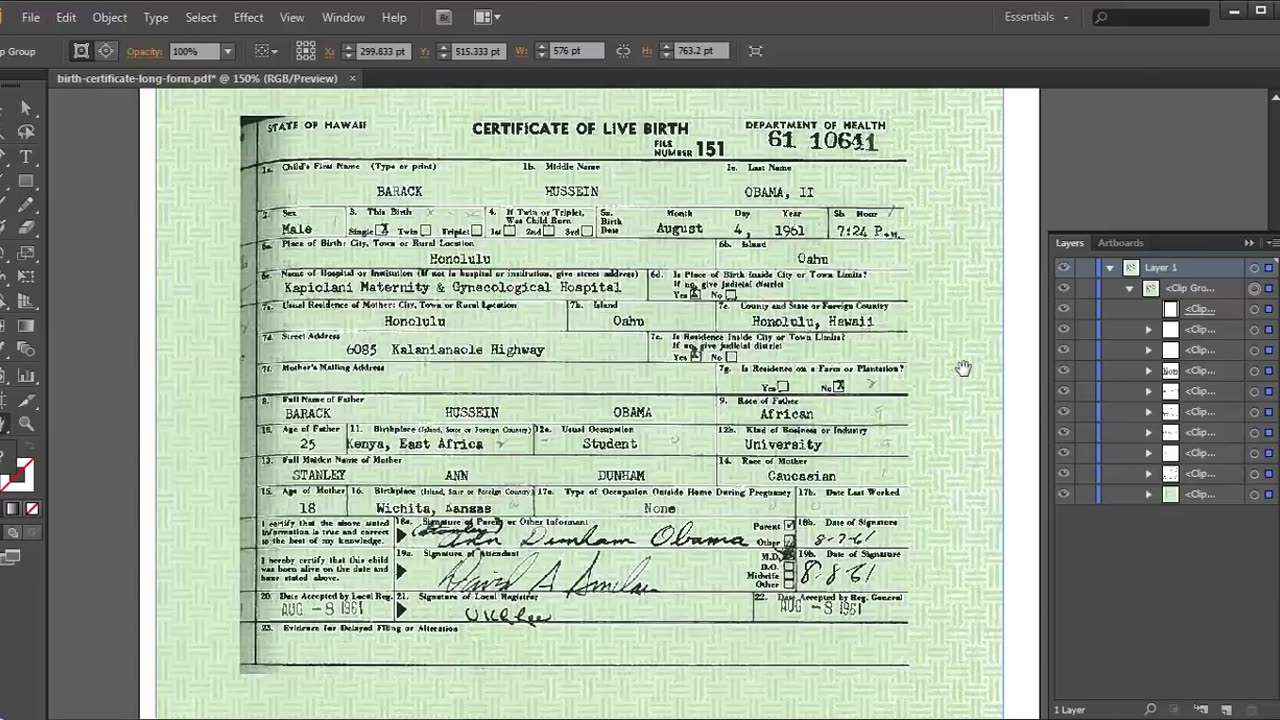The height and width of the screenshot is (720, 1280).
Task: Click the reference point grid icon
Action: pyautogui.click(x=306, y=51)
